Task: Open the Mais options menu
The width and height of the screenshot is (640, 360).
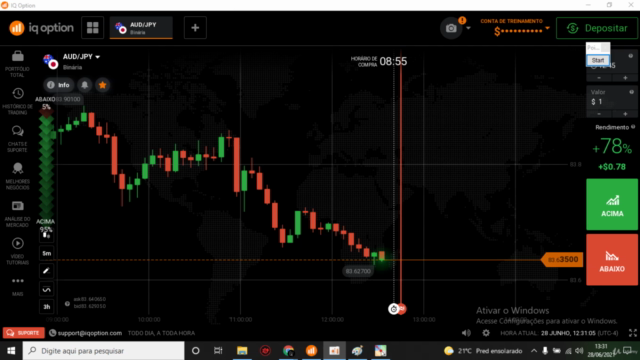Action: tap(17, 286)
